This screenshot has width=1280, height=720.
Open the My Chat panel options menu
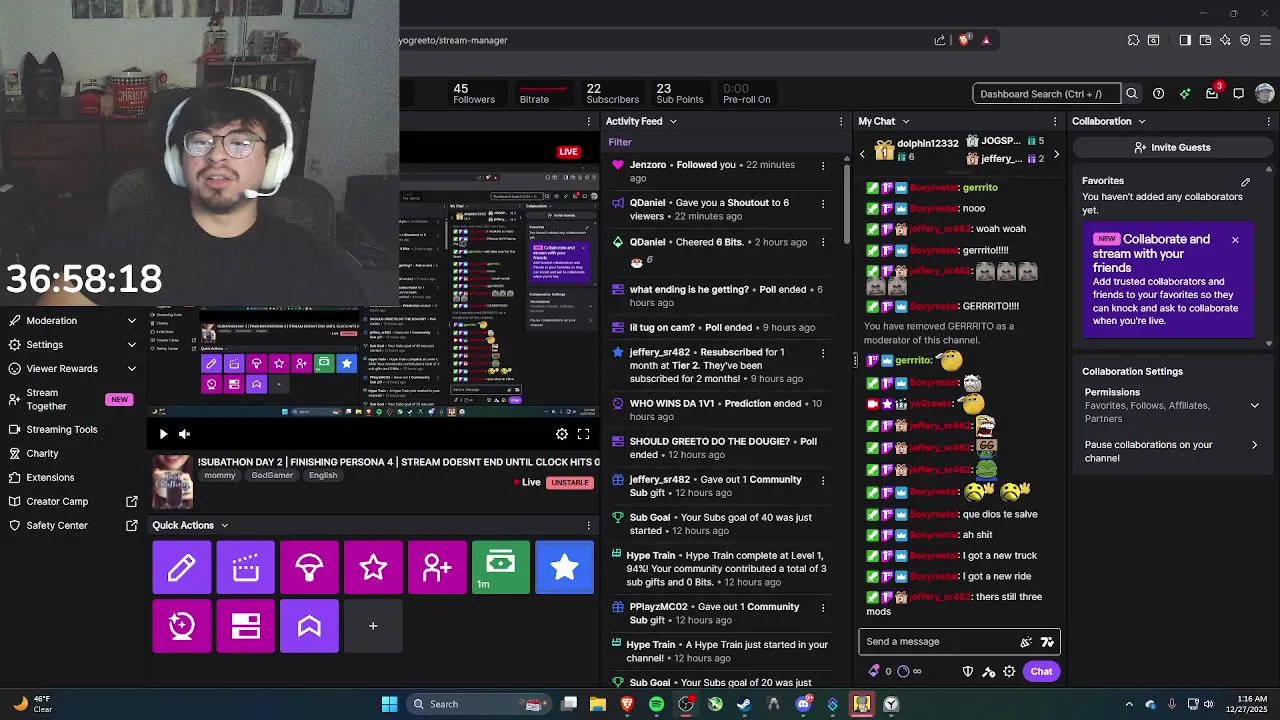1054,121
